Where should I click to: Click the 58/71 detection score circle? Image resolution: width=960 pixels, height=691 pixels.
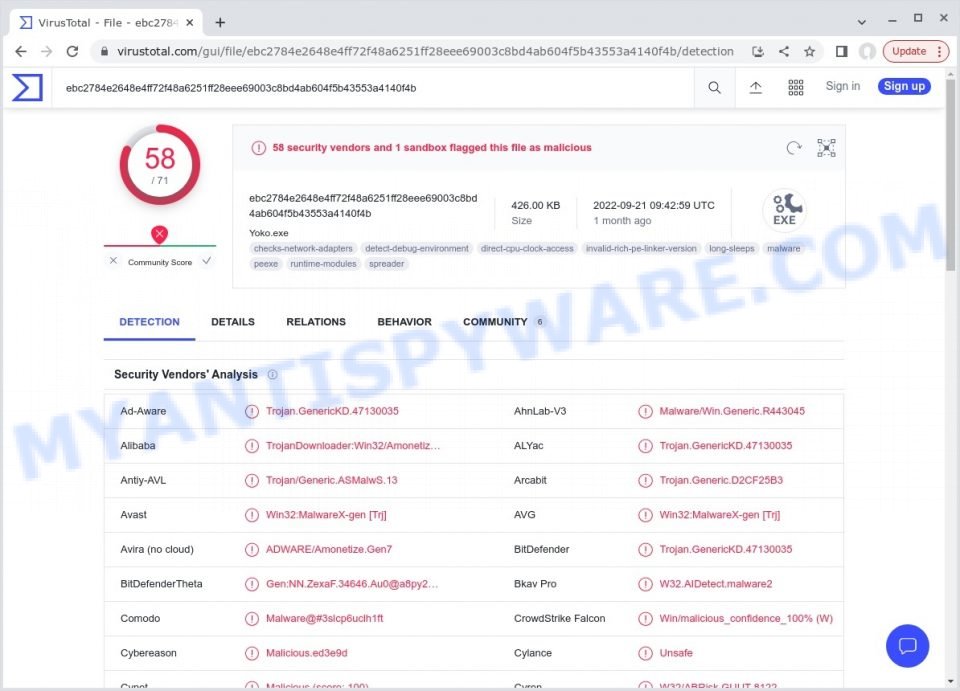(160, 165)
